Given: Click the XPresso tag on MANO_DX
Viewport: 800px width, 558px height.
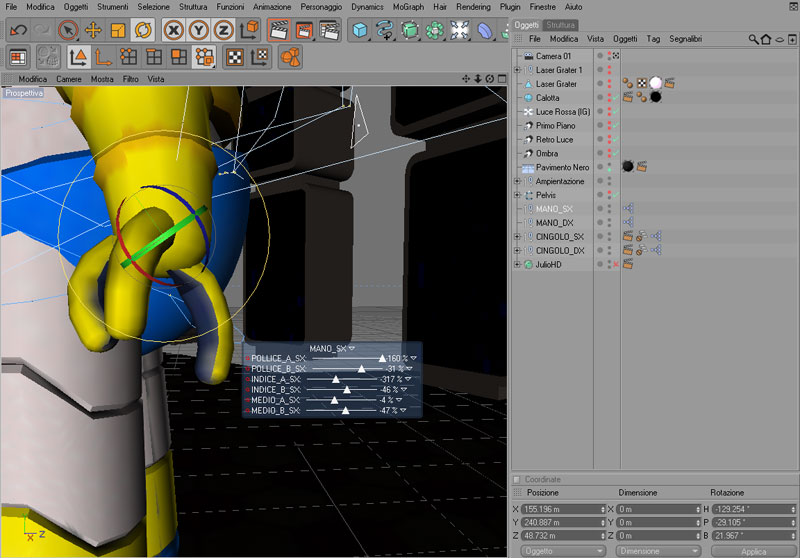Looking at the screenshot, I should tap(628, 222).
